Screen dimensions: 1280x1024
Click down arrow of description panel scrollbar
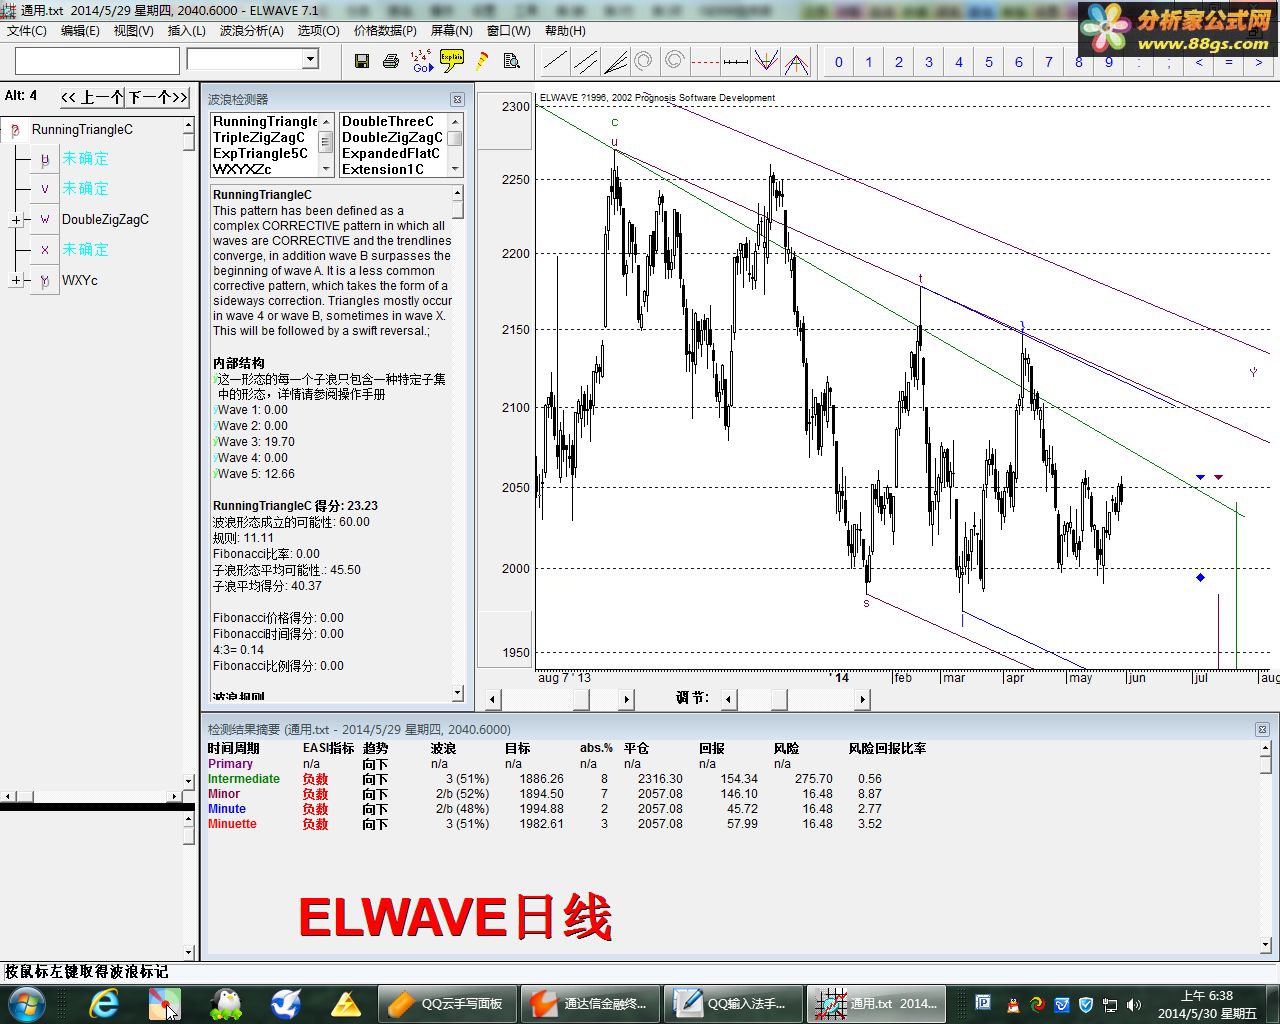tap(458, 692)
